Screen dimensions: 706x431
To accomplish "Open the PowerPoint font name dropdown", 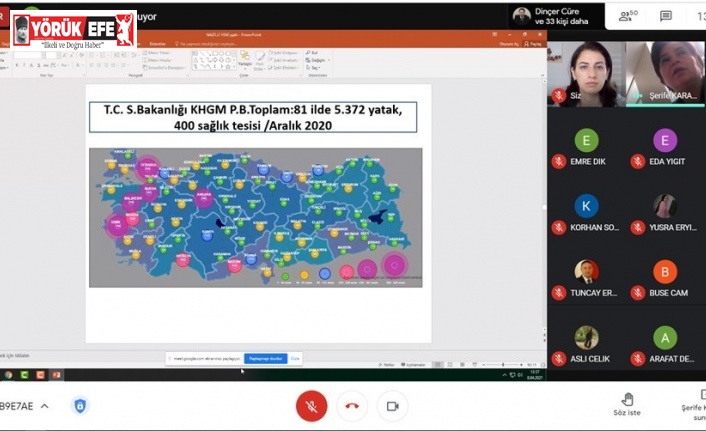I will tap(40, 55).
